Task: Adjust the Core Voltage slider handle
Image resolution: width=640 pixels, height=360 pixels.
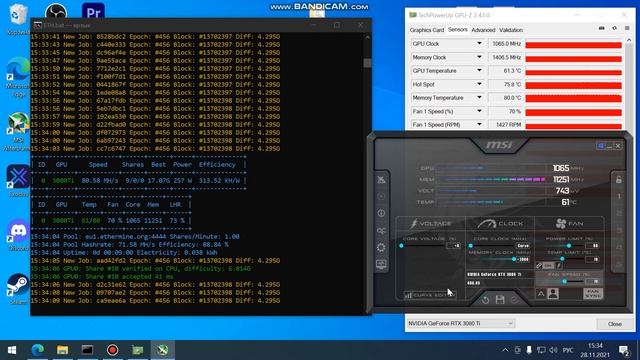Action: (402, 246)
